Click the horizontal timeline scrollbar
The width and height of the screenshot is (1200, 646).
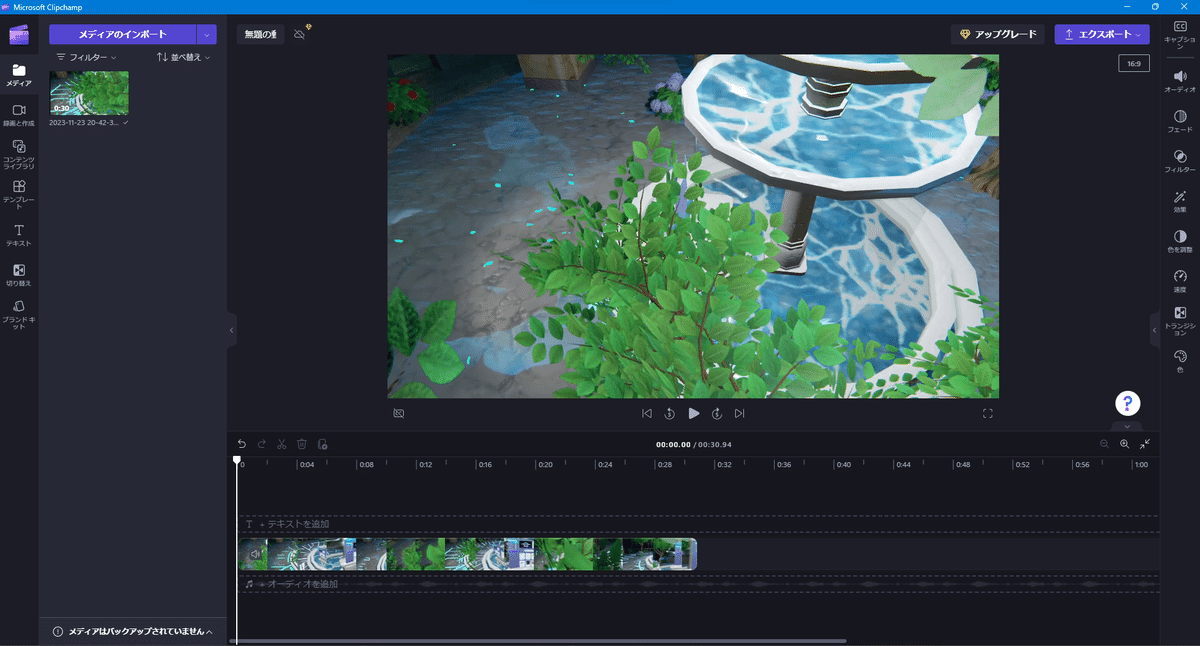(538, 640)
